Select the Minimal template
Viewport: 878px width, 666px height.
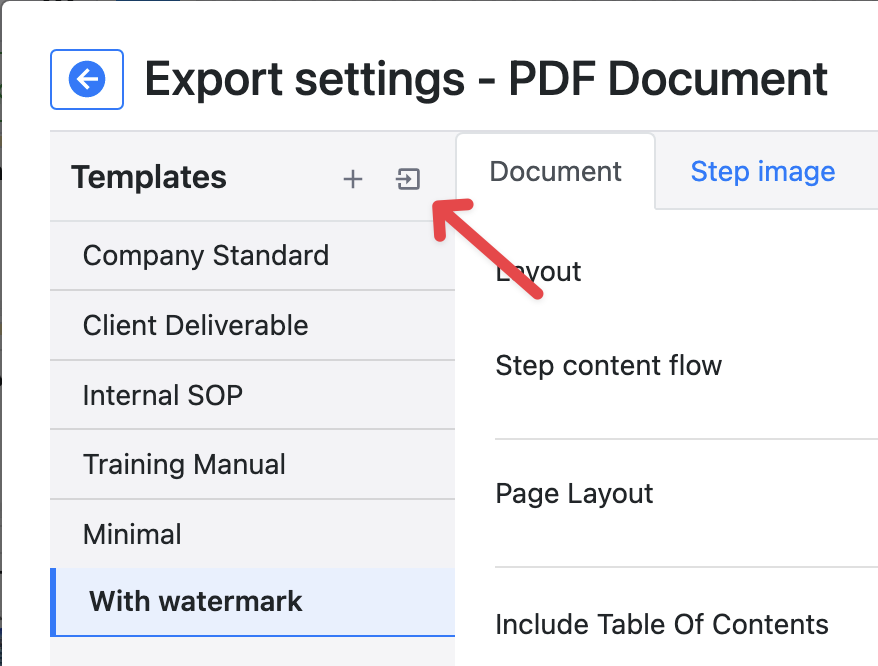pos(132,534)
